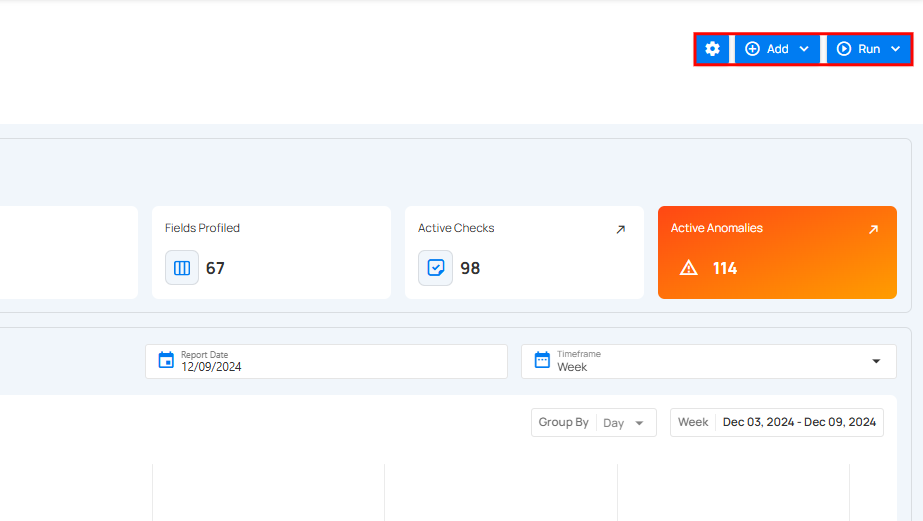The width and height of the screenshot is (923, 521).
Task: Click the plus circle icon on Add
Action: tap(752, 49)
